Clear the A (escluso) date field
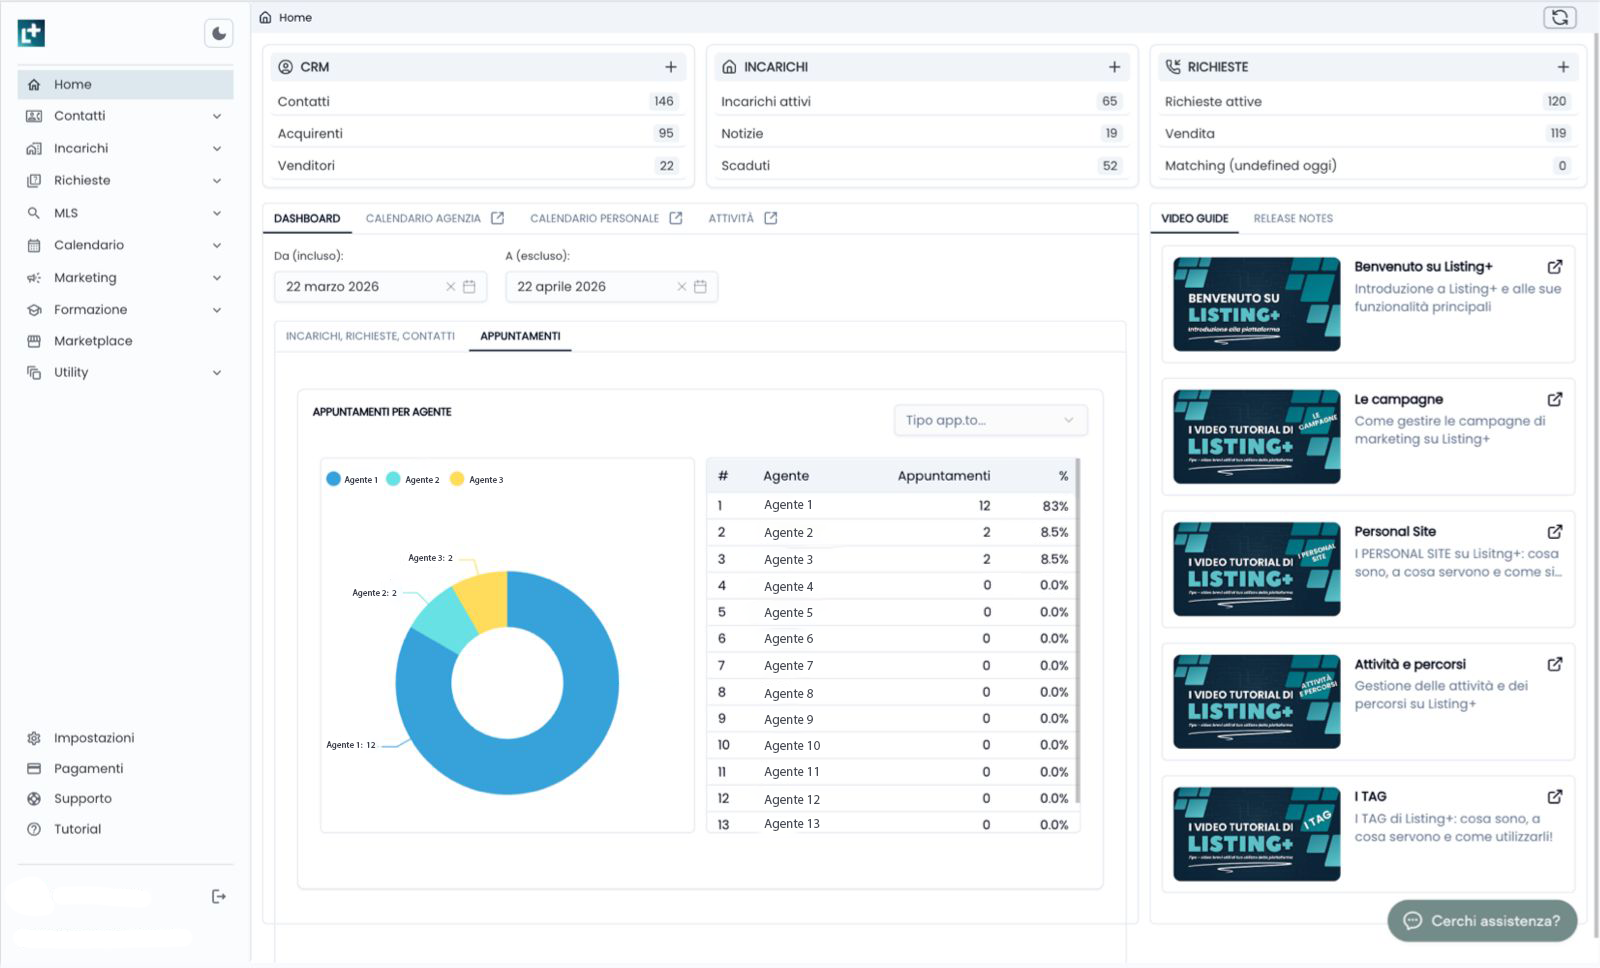 coord(682,287)
